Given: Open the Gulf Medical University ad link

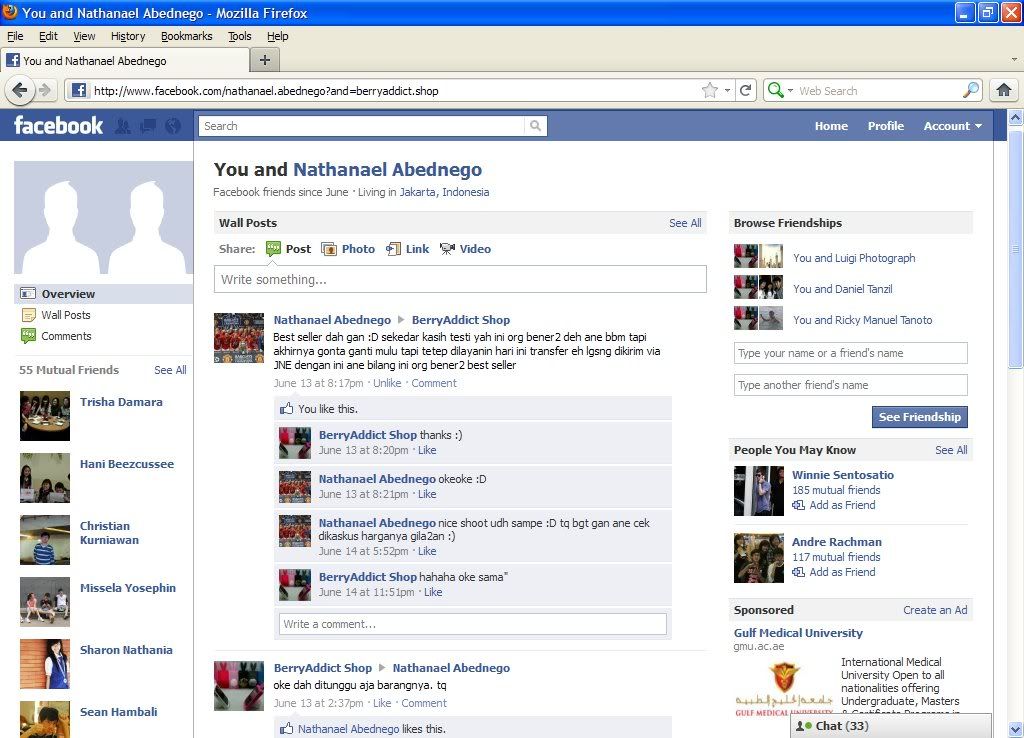Looking at the screenshot, I should pos(798,633).
